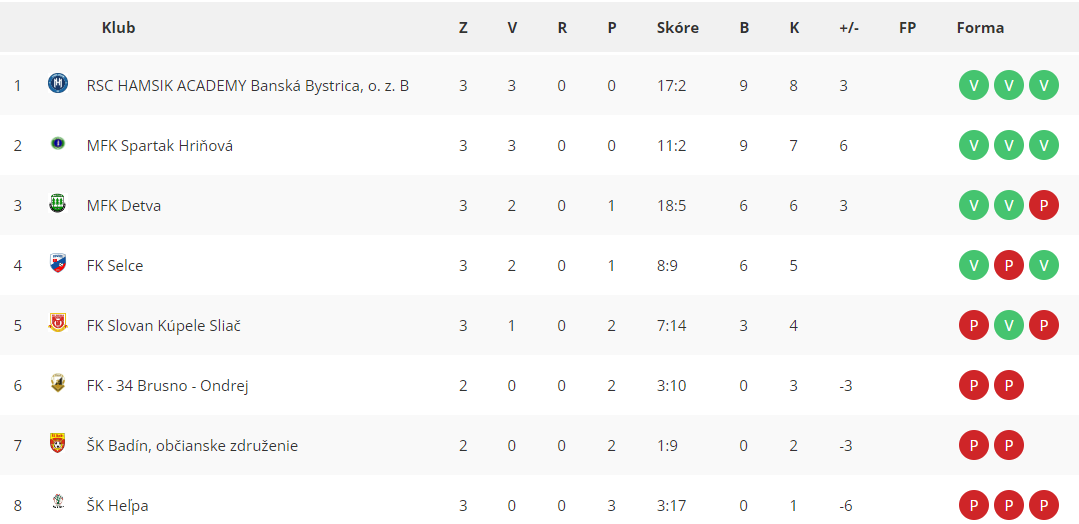Open the MFK Detva team crest
Image resolution: width=1079 pixels, height=524 pixels.
[58, 204]
